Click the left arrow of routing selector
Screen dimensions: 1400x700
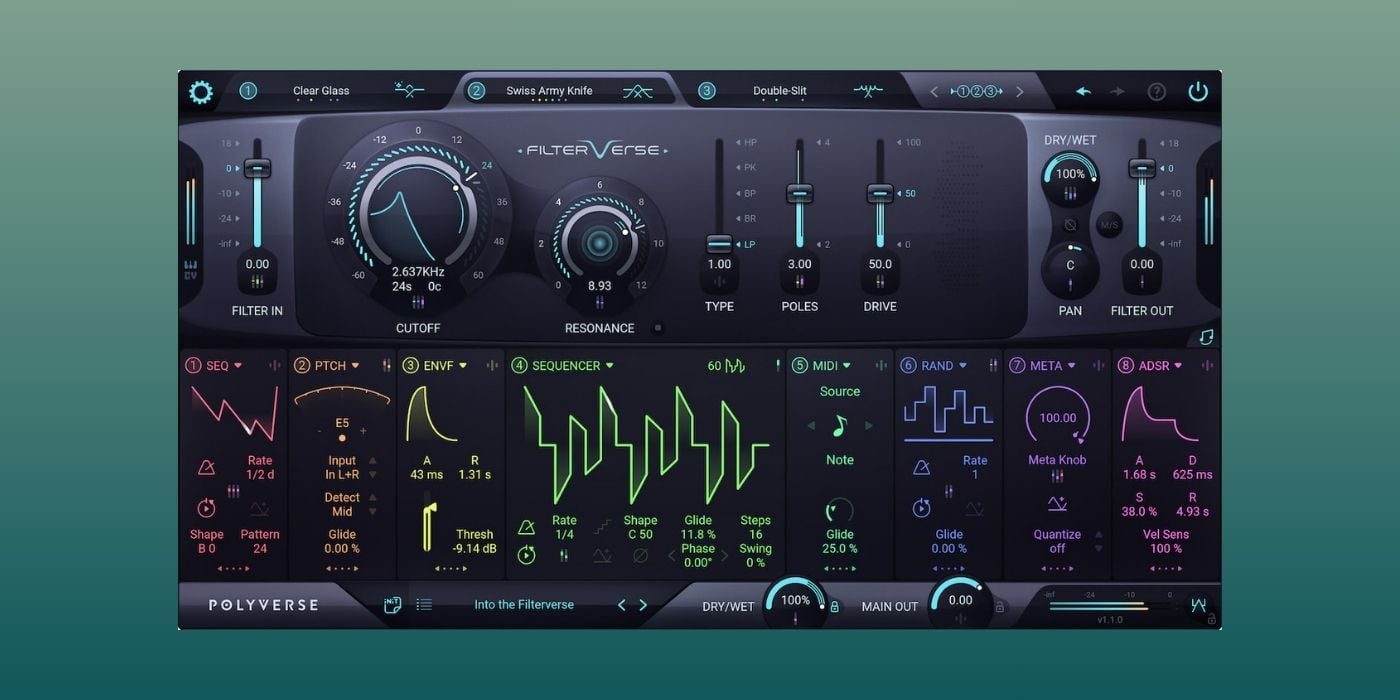935,92
